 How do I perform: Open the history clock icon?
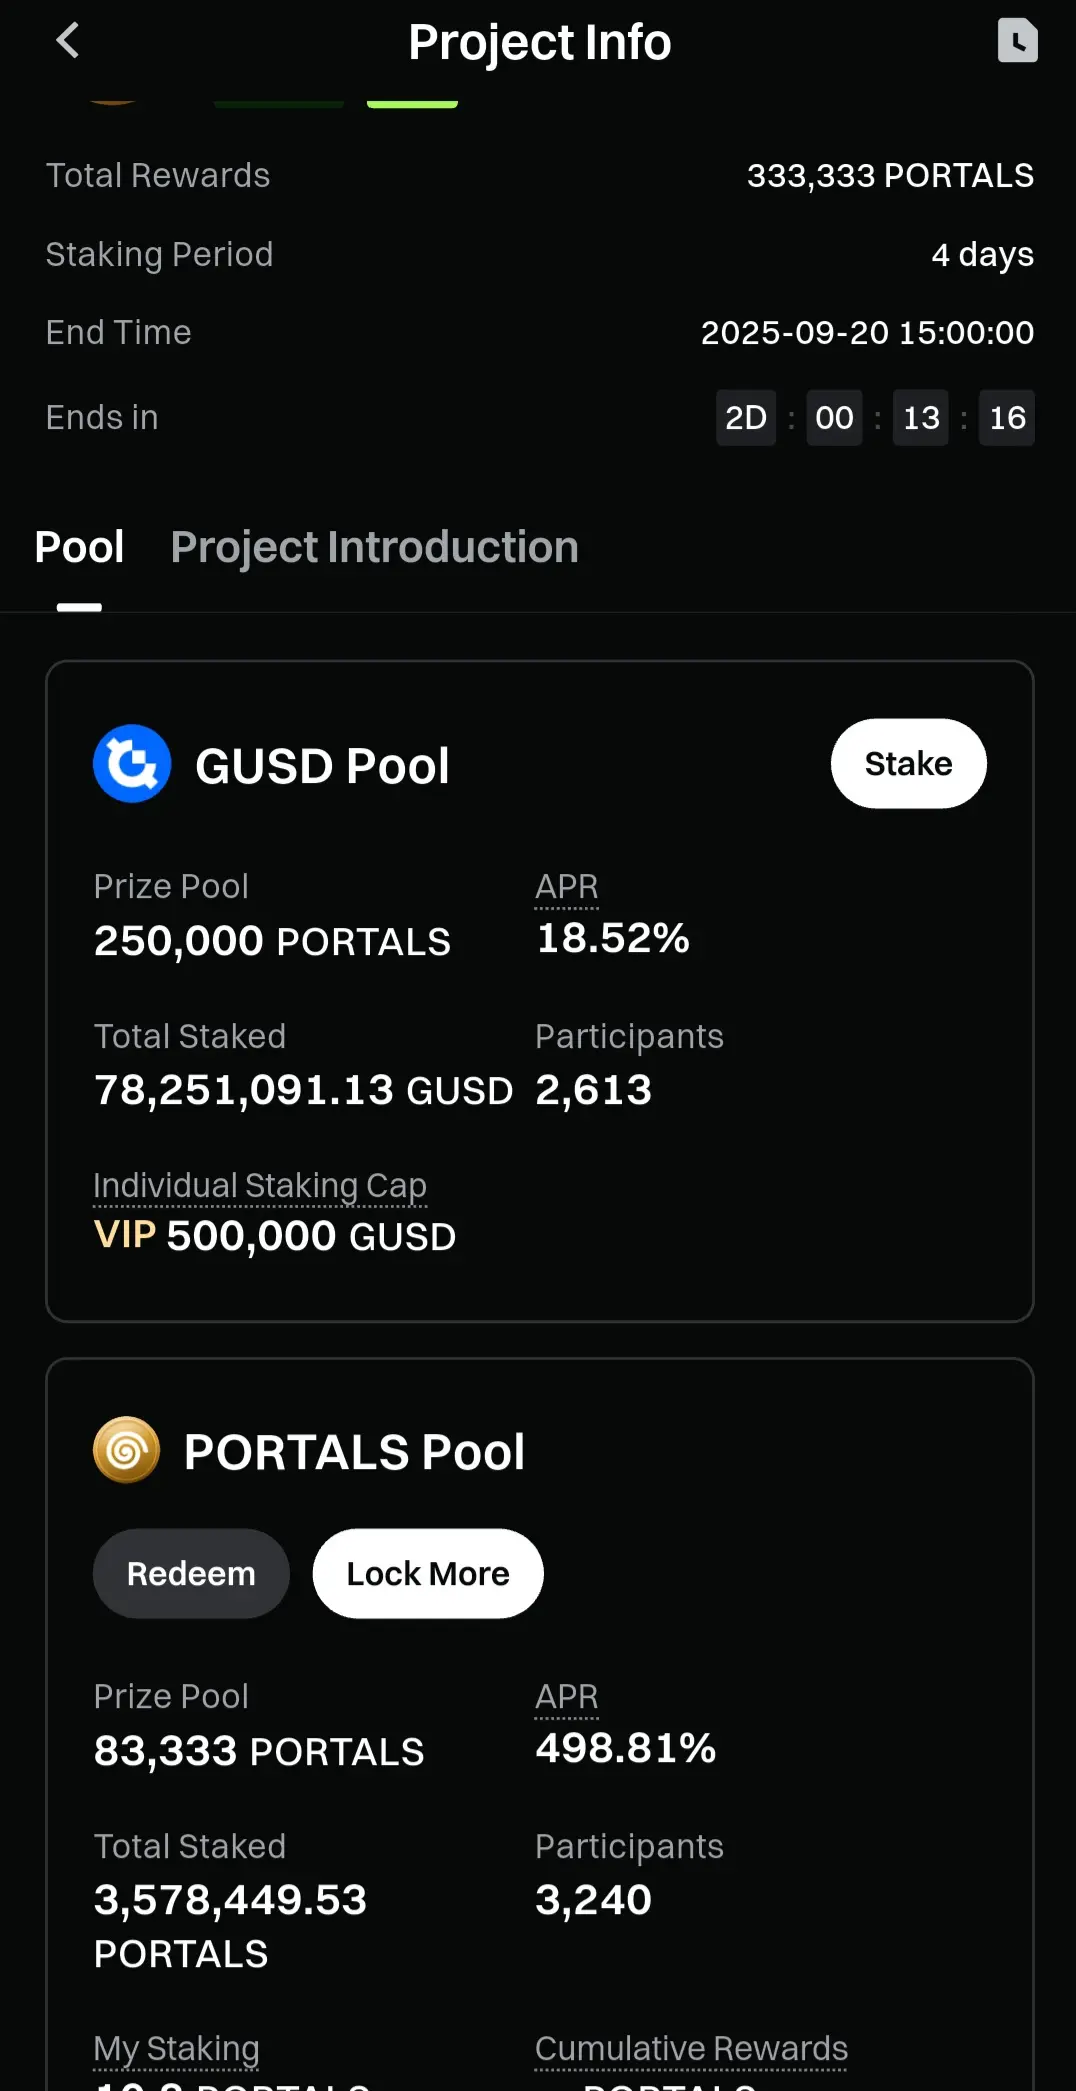click(1017, 41)
